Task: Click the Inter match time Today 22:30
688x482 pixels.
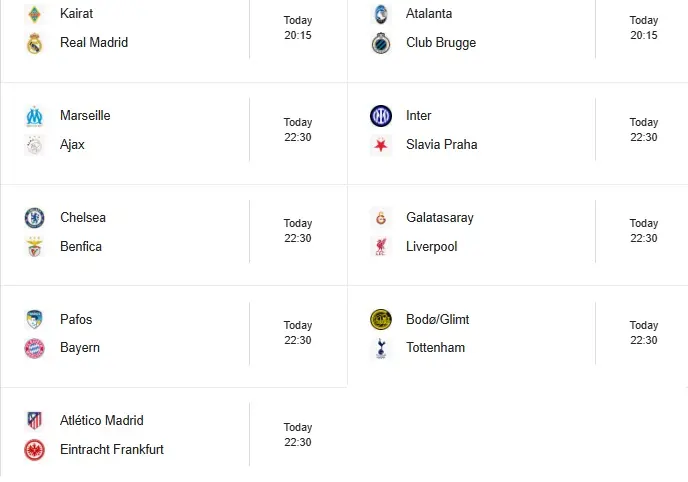Action: pos(644,130)
